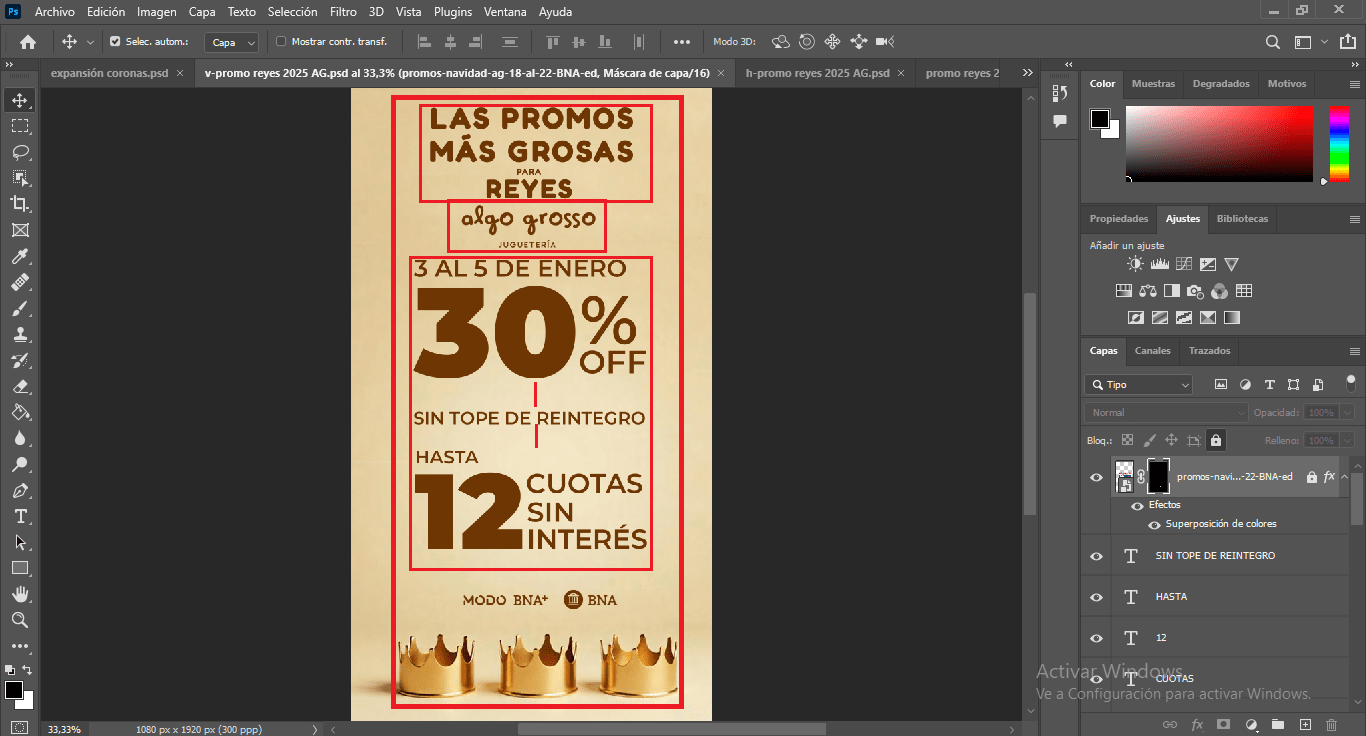Create a new group folder icon

coord(1277,724)
